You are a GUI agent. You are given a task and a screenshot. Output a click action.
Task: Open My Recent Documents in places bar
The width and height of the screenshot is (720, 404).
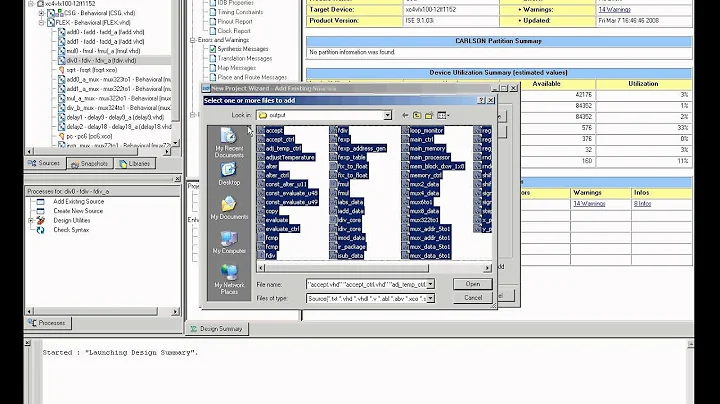[x=229, y=143]
